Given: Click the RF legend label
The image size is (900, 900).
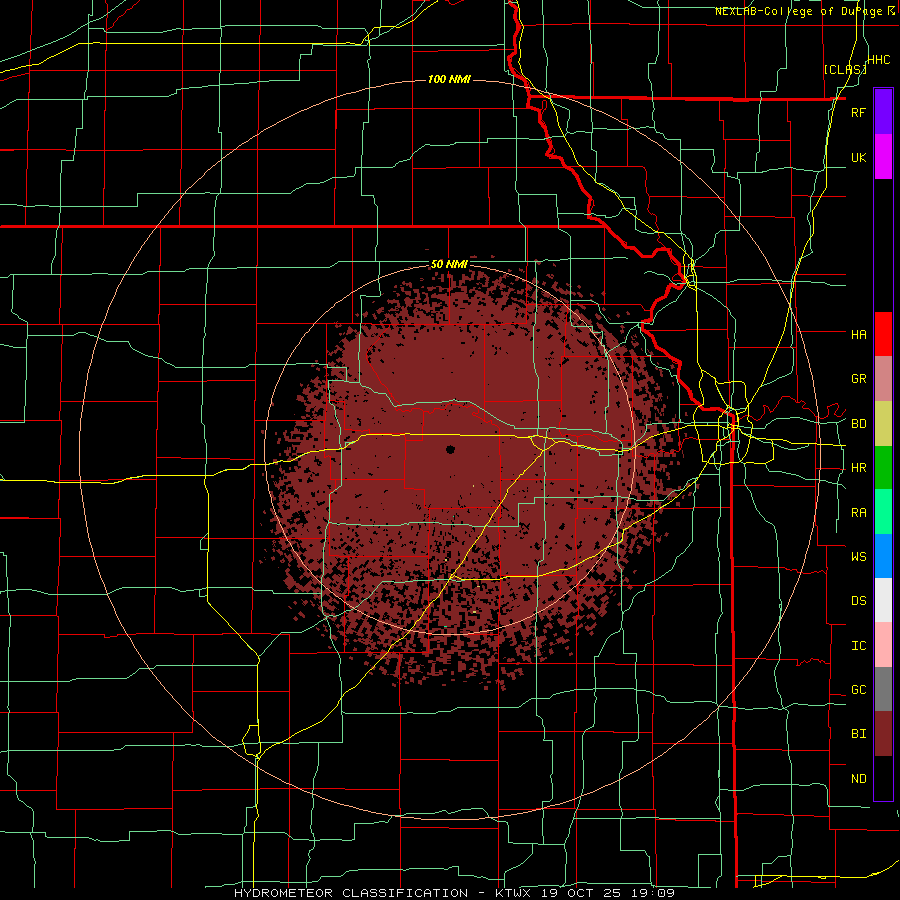Looking at the screenshot, I should coord(858,112).
